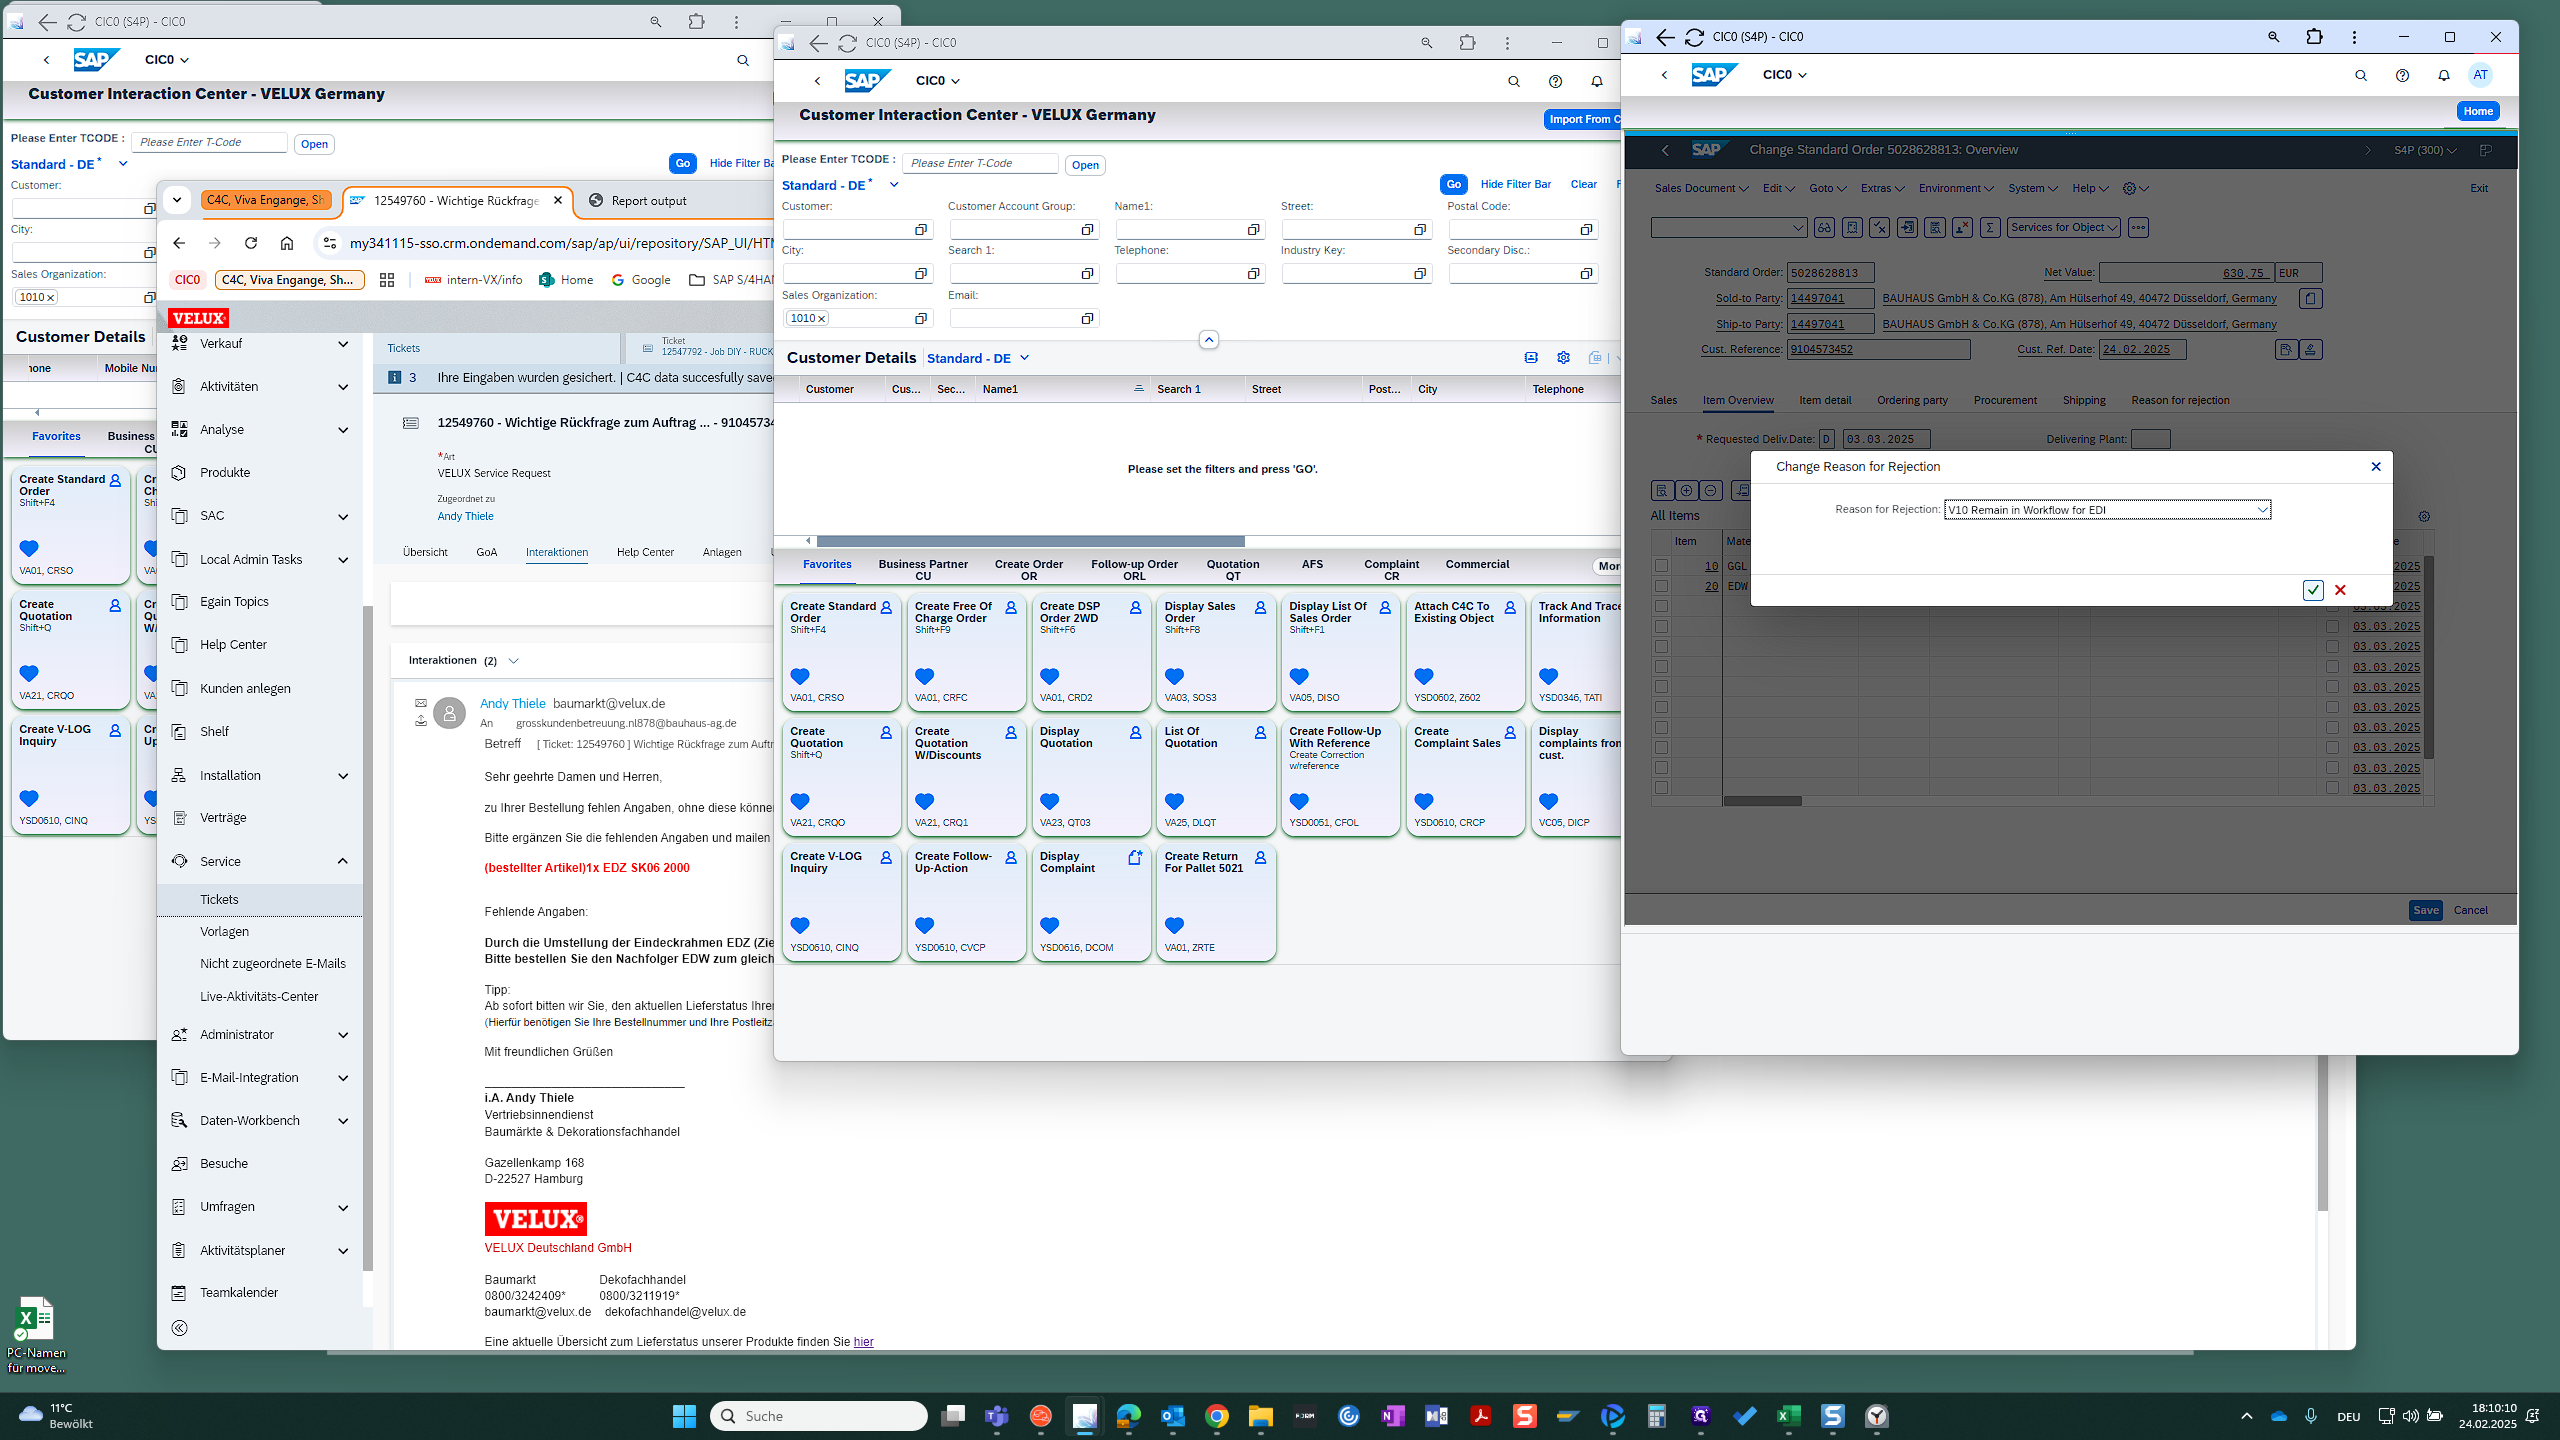Screen dimensions: 2560x1440
Task: Open the three-dots overflow in the order toolbar
Action: point(2138,228)
